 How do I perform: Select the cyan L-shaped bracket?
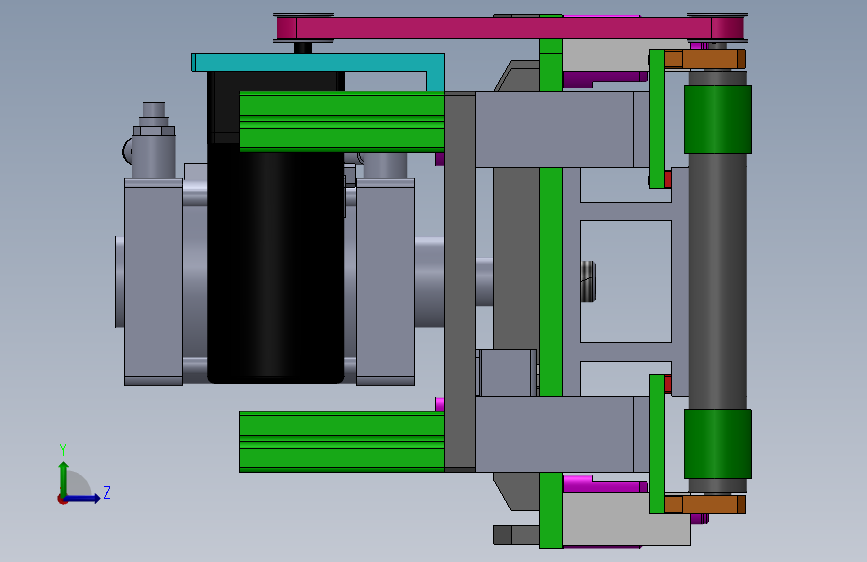pos(317,63)
